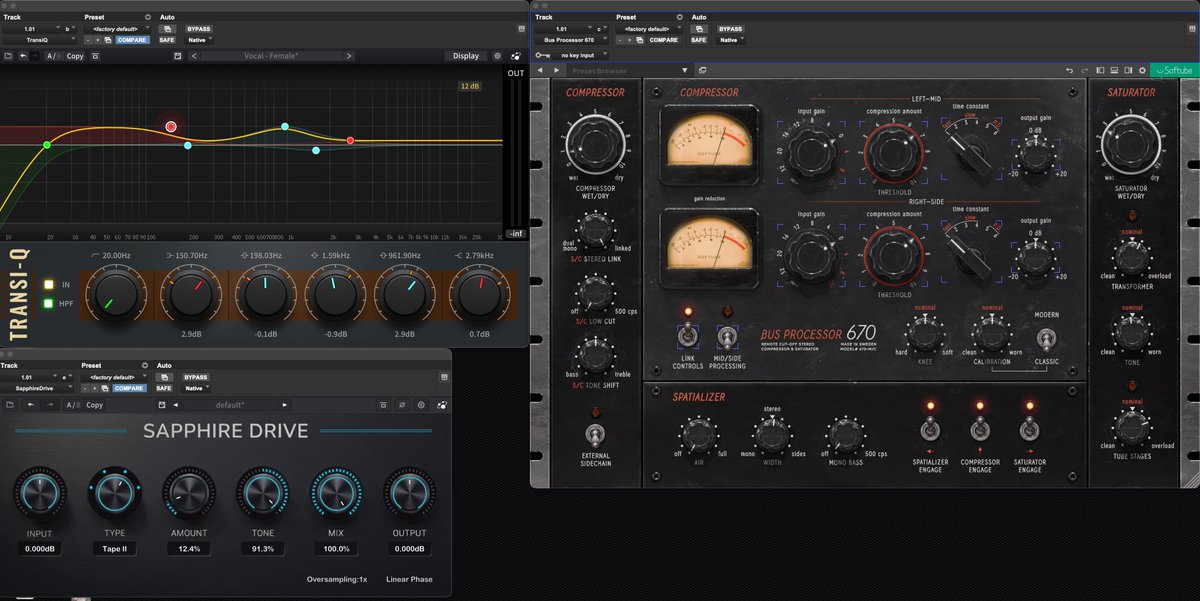Save the default preset in SapphireDrive
The width and height of the screenshot is (1200, 601).
point(162,405)
